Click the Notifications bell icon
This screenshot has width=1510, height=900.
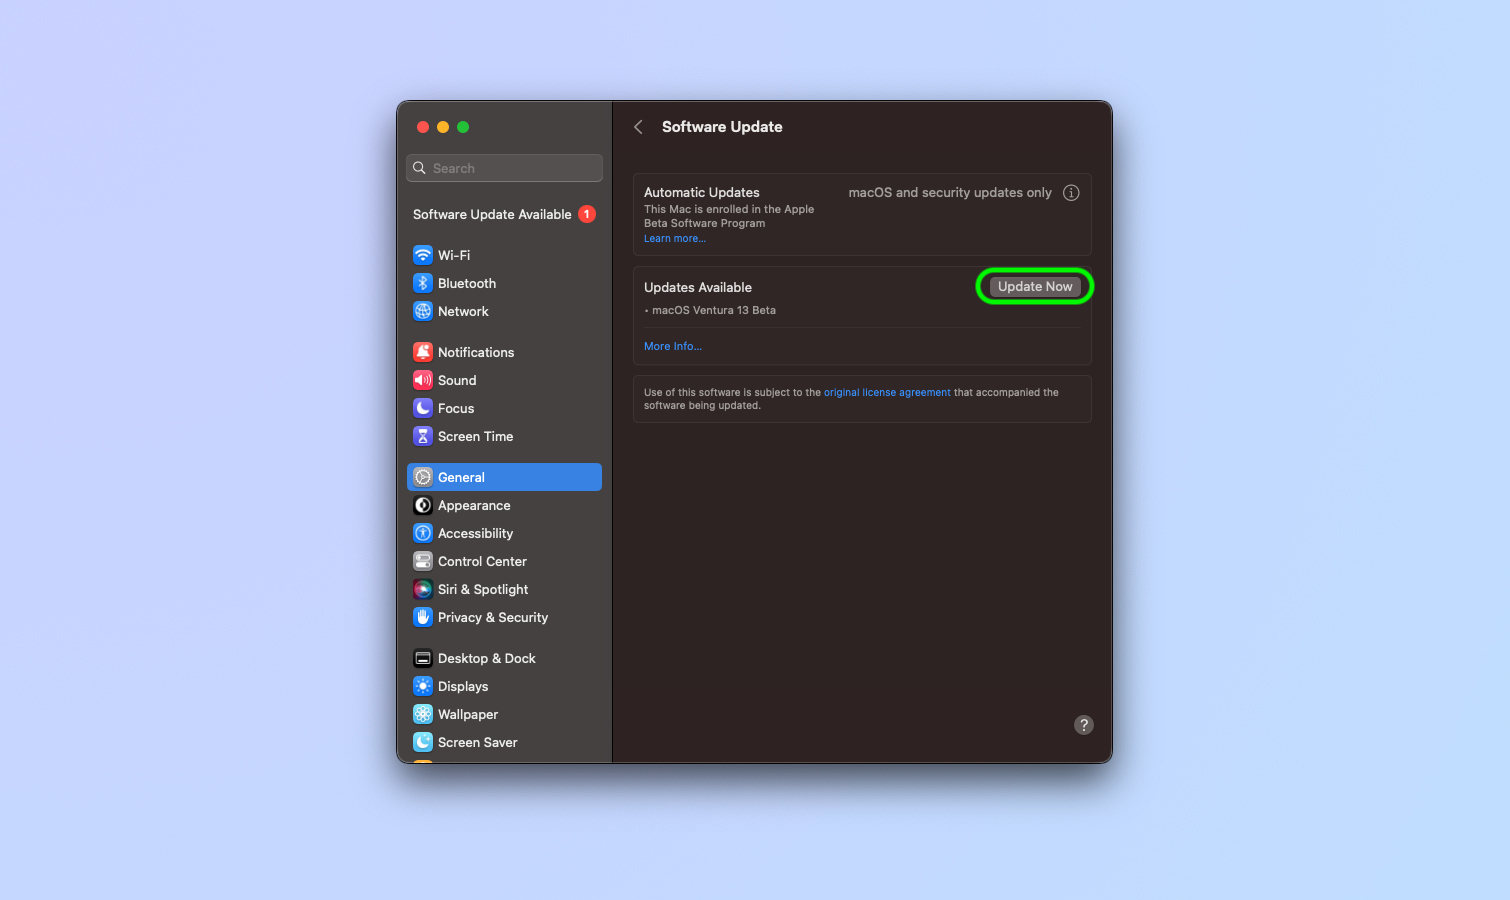coord(423,352)
